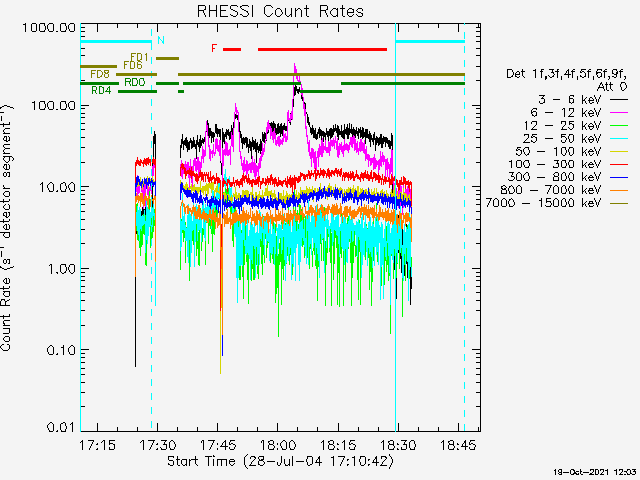Screen dimensions: 640x480
Task: Click the Count Rate y-axis title
Action: pyautogui.click(x=6, y=227)
